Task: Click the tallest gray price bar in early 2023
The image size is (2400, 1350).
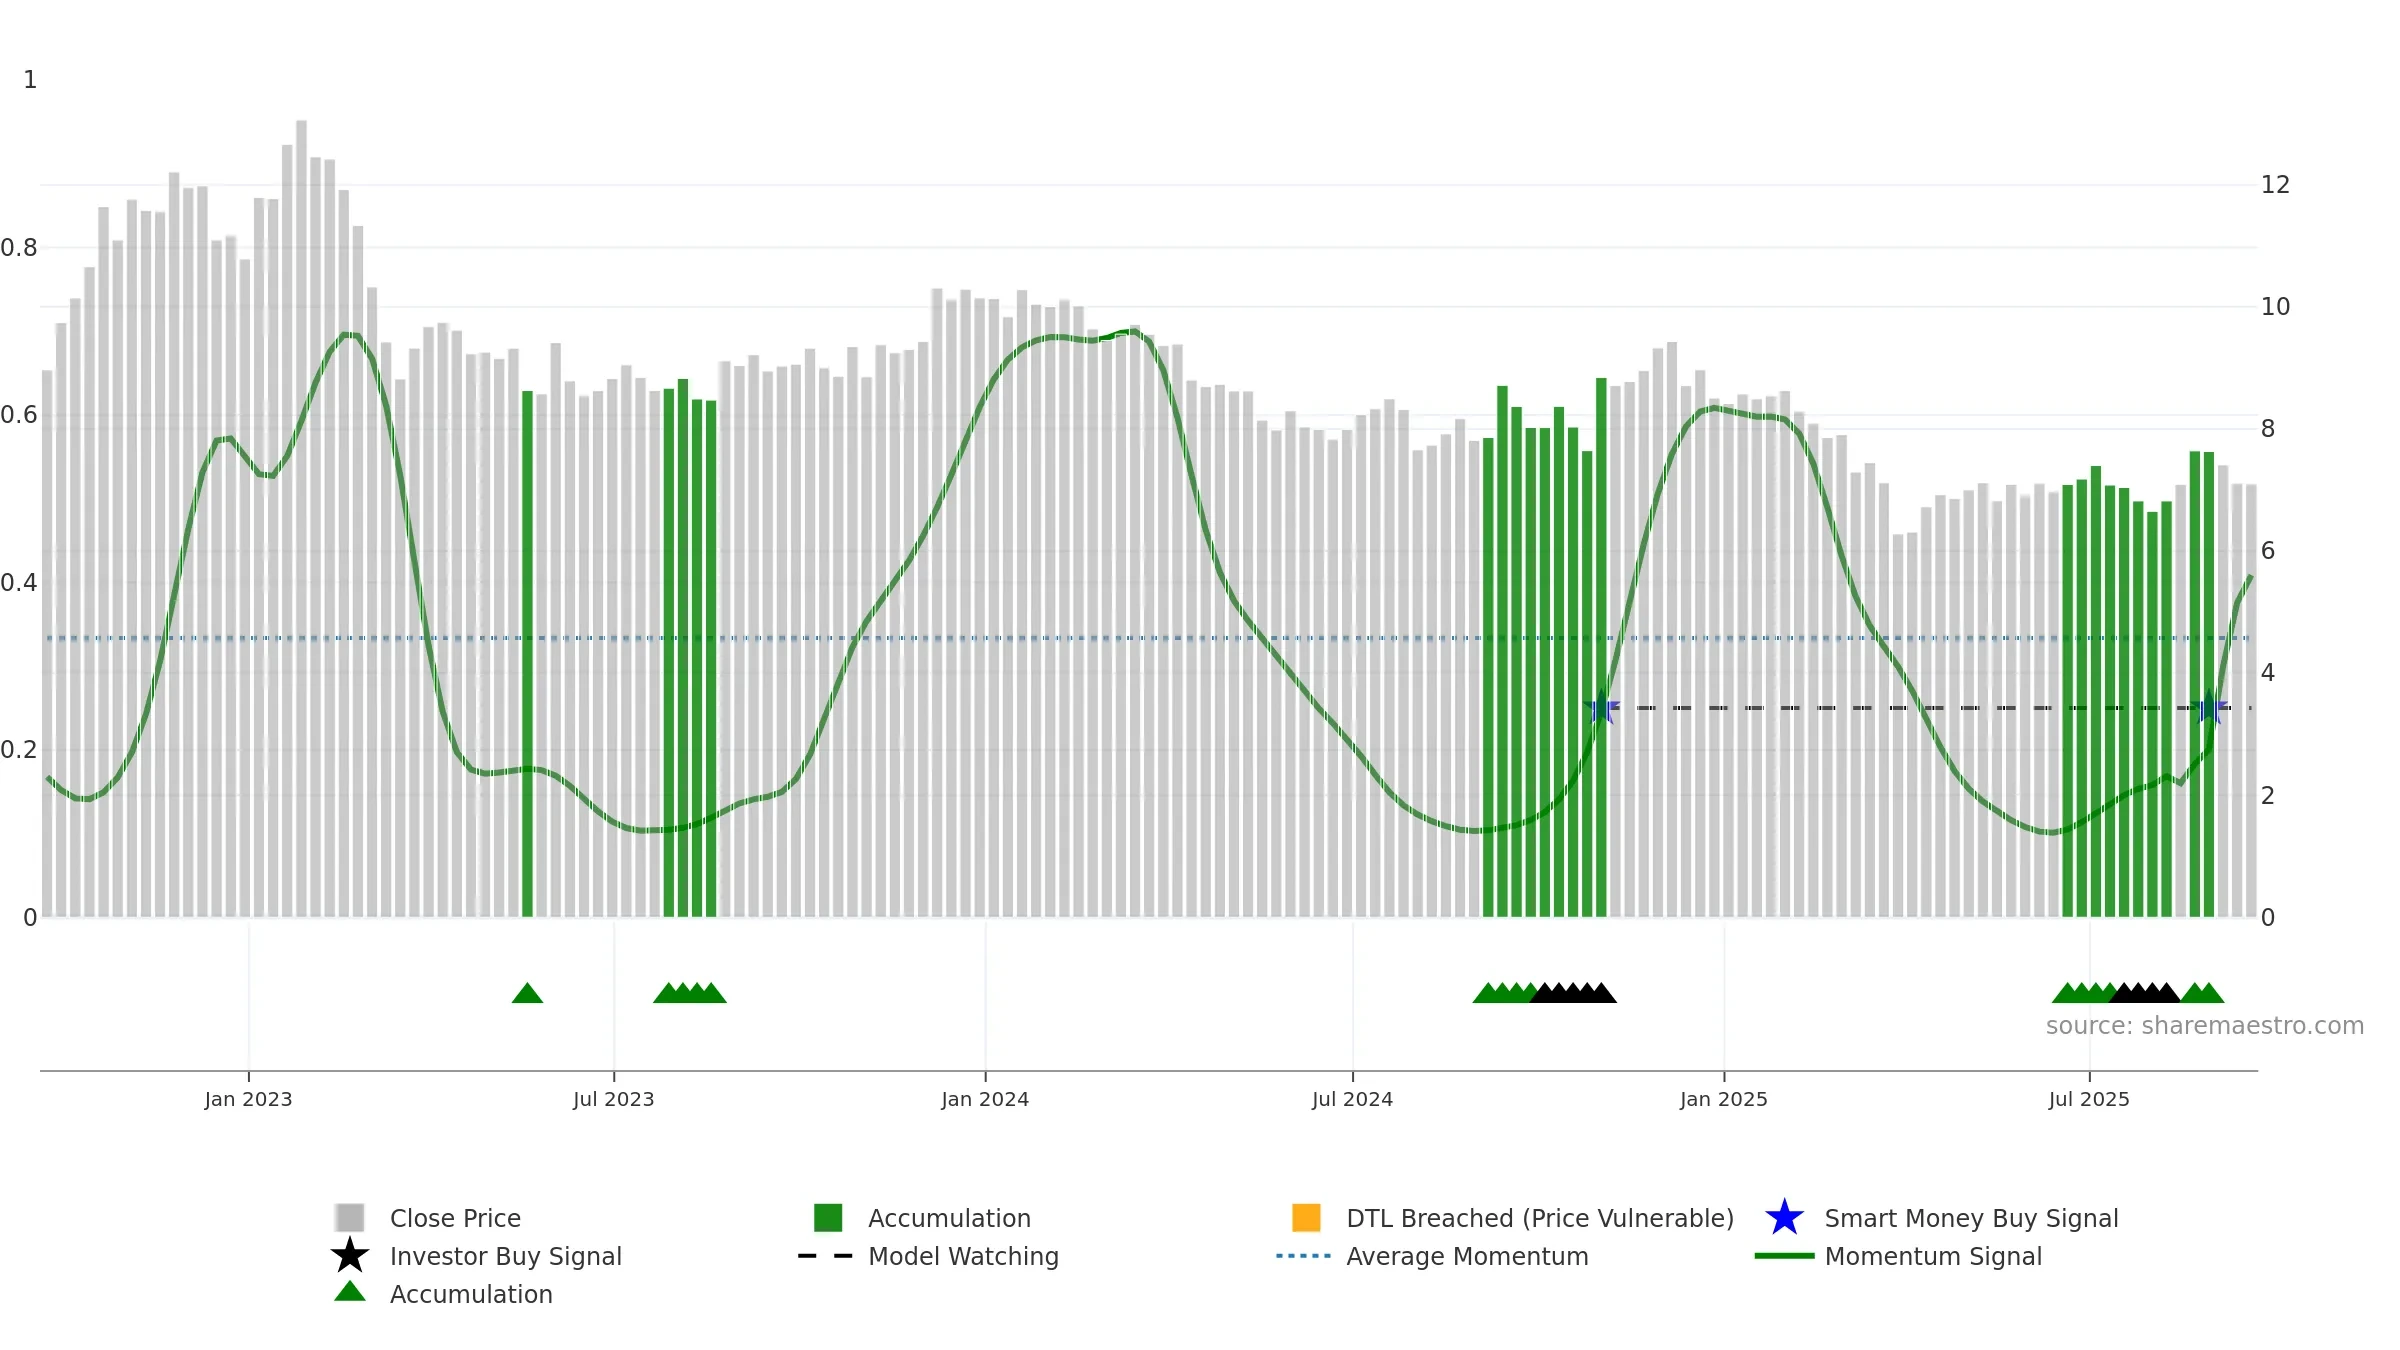Action: (301, 519)
